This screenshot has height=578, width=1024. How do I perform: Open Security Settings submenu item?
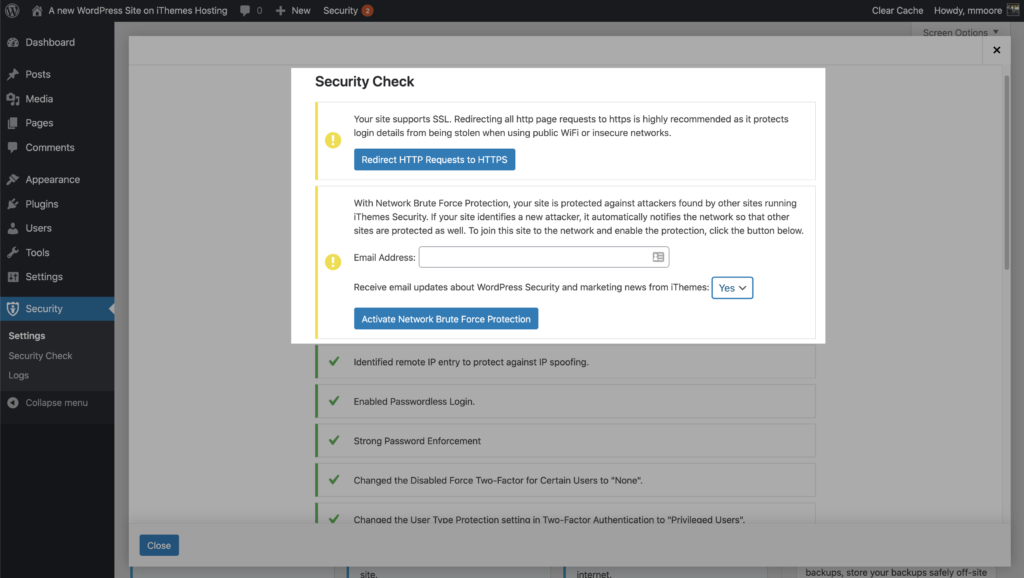point(27,336)
